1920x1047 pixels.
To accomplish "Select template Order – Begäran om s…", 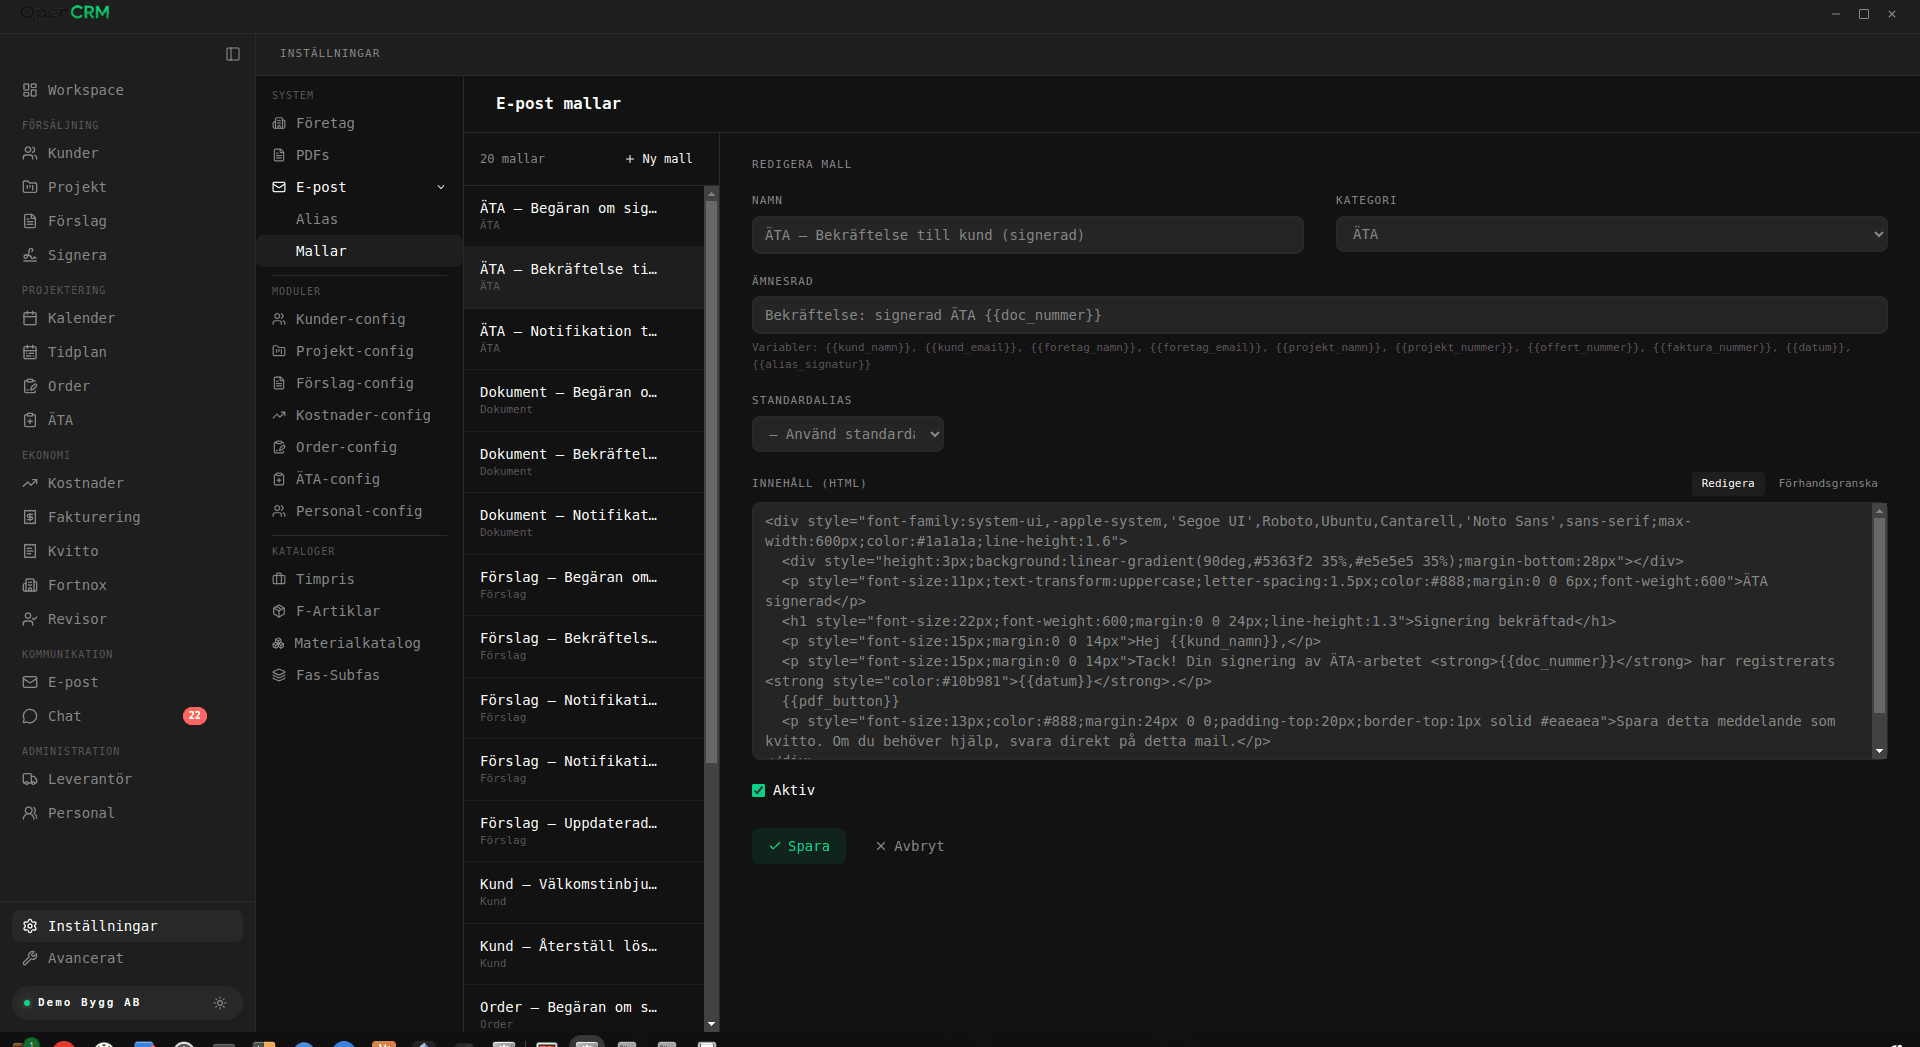I will click(x=584, y=1009).
